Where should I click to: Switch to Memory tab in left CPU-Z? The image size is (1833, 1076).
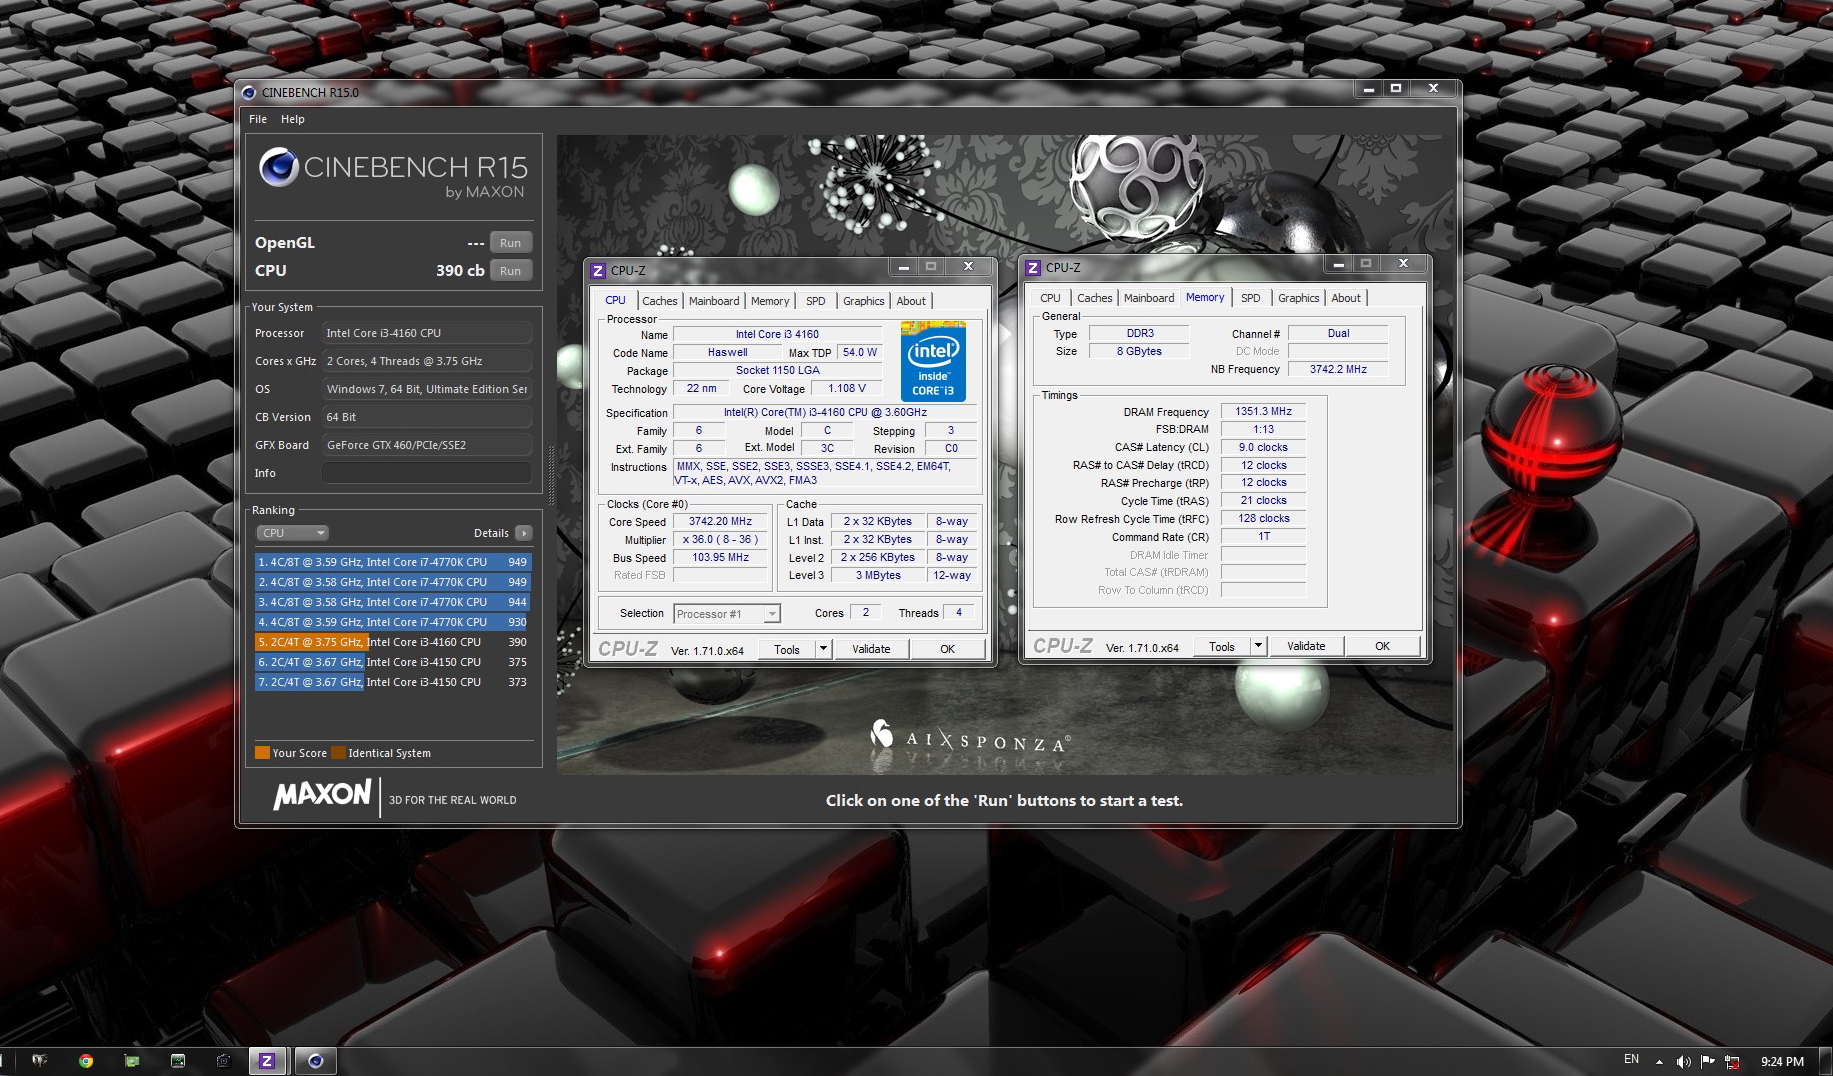(x=770, y=301)
